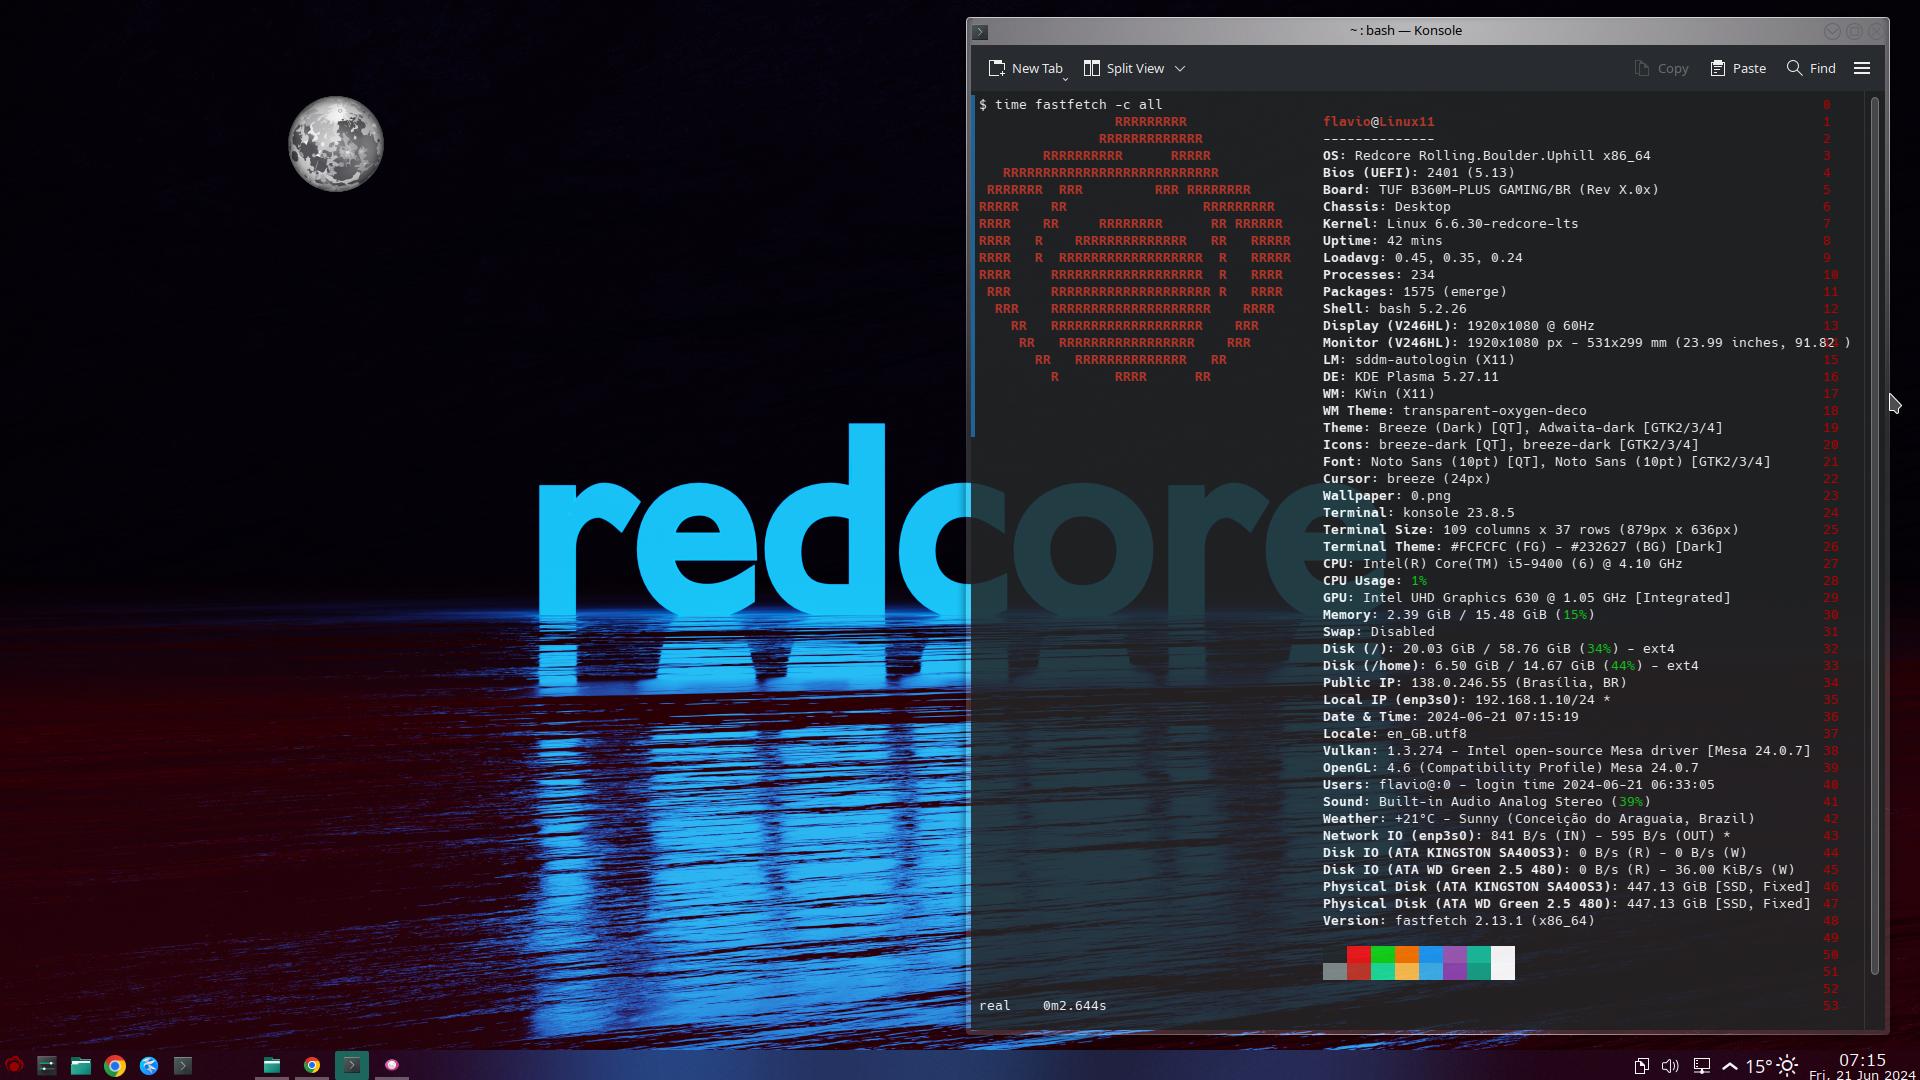Launch the pinned terminal icon
The height and width of the screenshot is (1080, 1920).
coord(182,1065)
